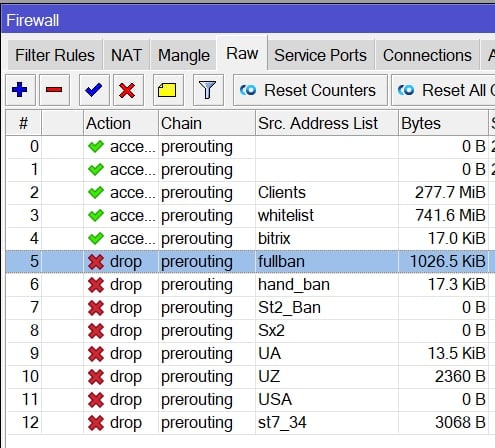Switch to the Connections tab
This screenshot has width=495, height=448.
coord(427,55)
